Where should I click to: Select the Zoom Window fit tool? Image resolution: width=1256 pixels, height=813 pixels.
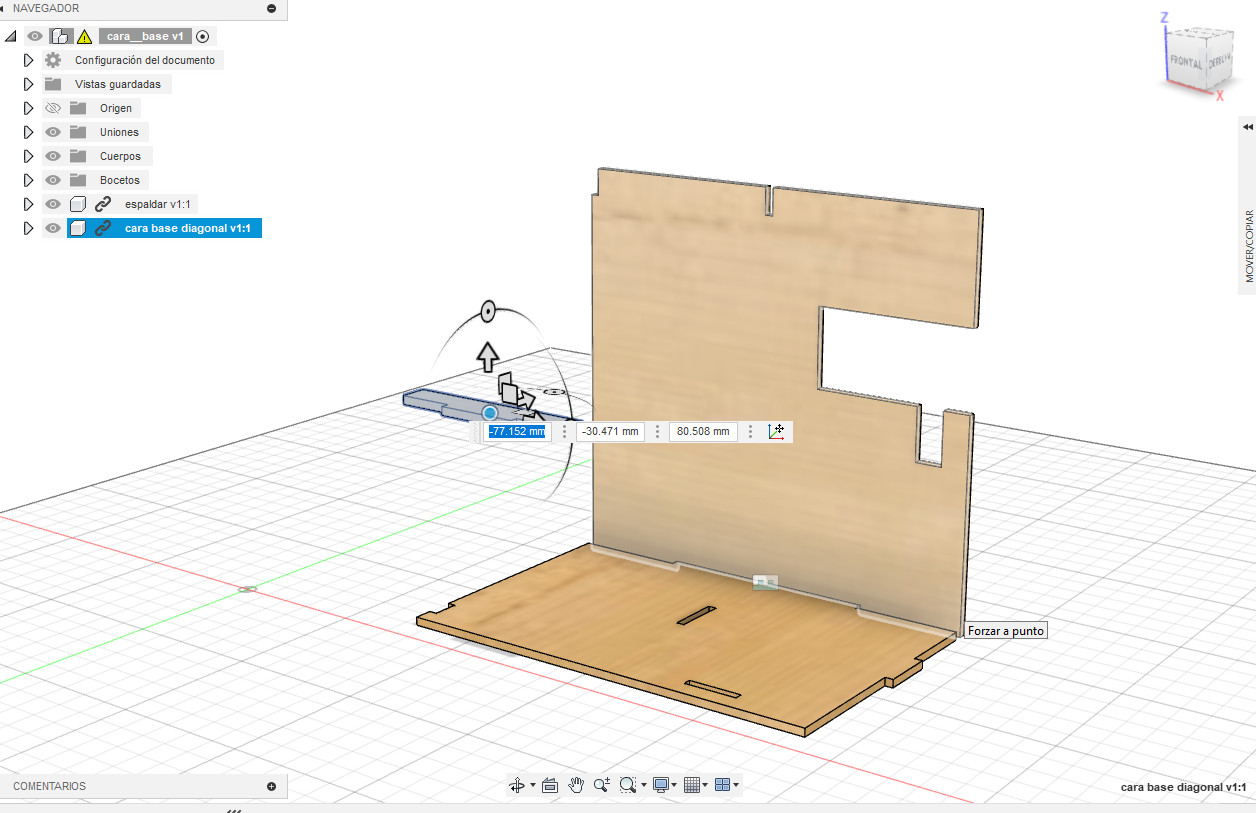pos(627,786)
